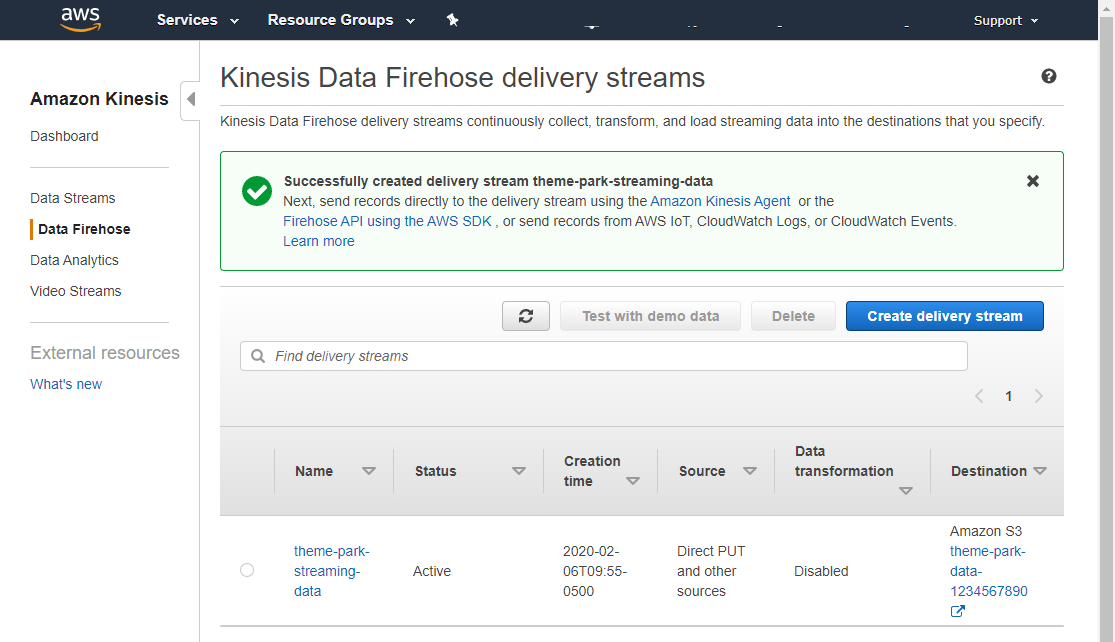Sort by the Destination column arrow
The width and height of the screenshot is (1115, 642).
coord(1040,471)
